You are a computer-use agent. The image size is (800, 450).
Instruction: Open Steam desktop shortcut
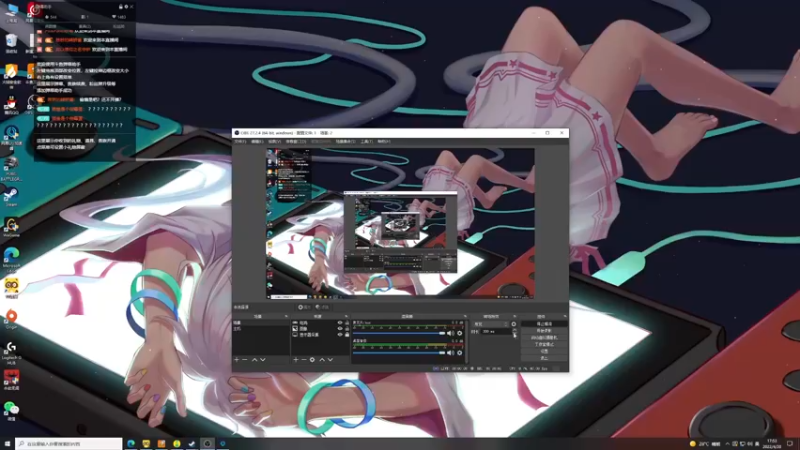point(11,196)
